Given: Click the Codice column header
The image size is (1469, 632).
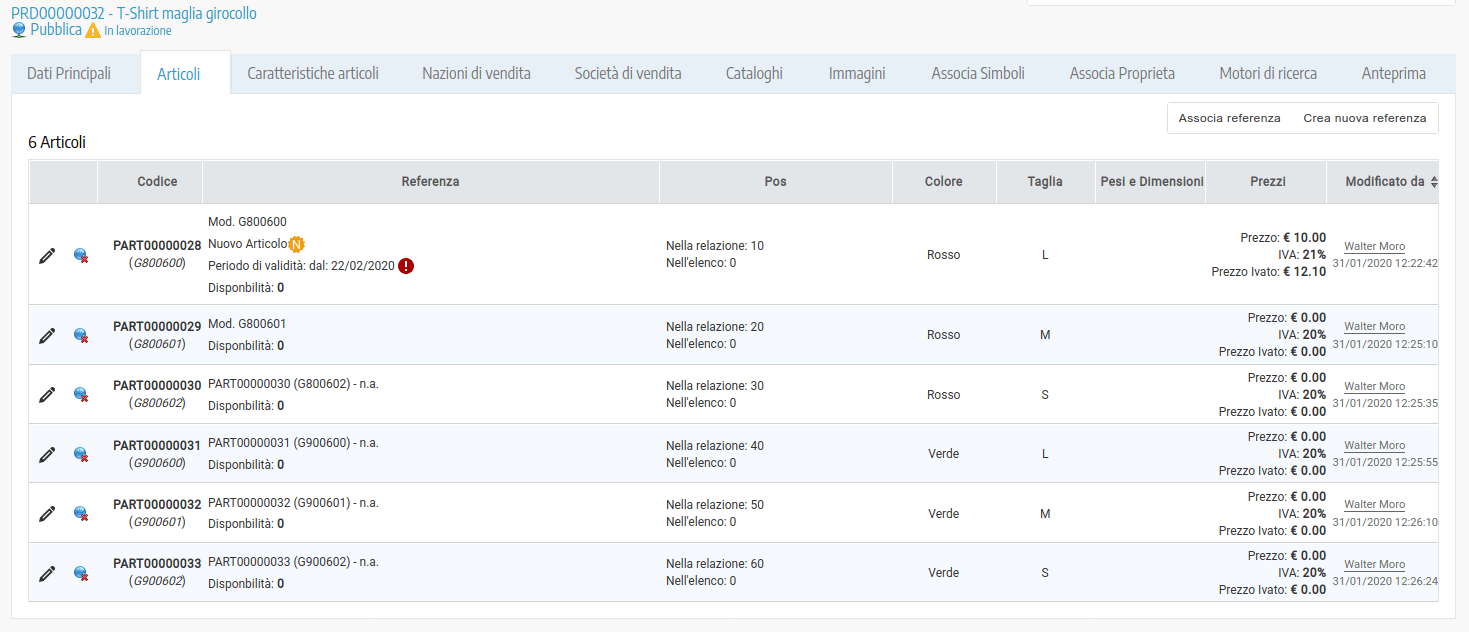Looking at the screenshot, I should click(157, 182).
